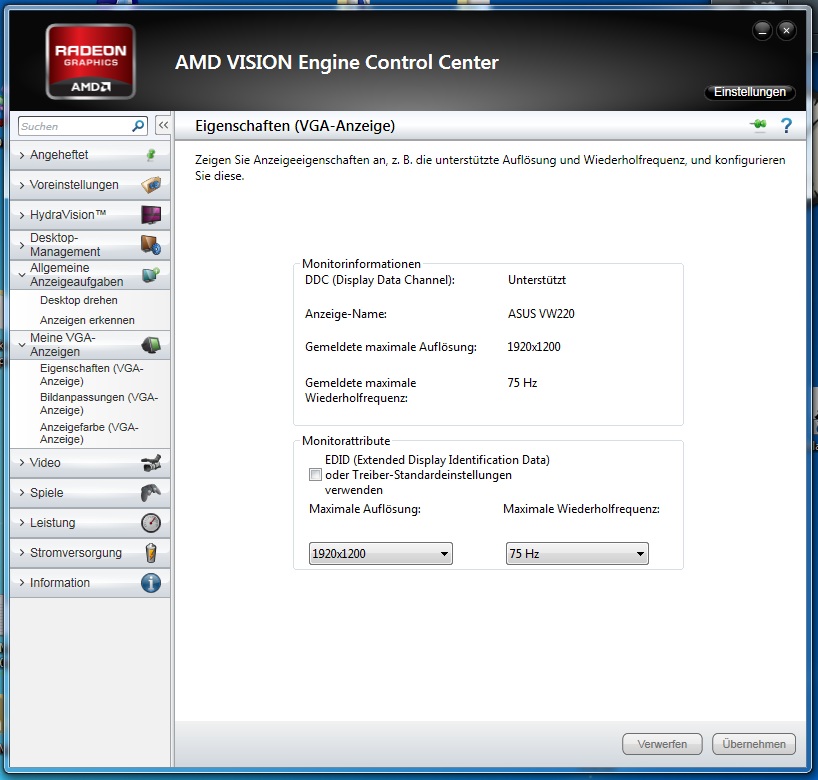Click the Video camcorder icon
This screenshot has height=780, width=818.
click(151, 463)
